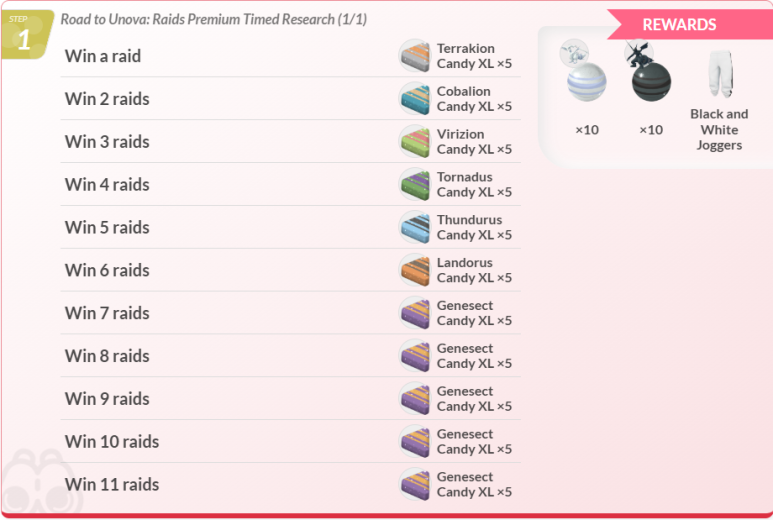This screenshot has width=773, height=520.
Task: Click the 'Terrakion Candy XL ×5' label
Action: (474, 56)
